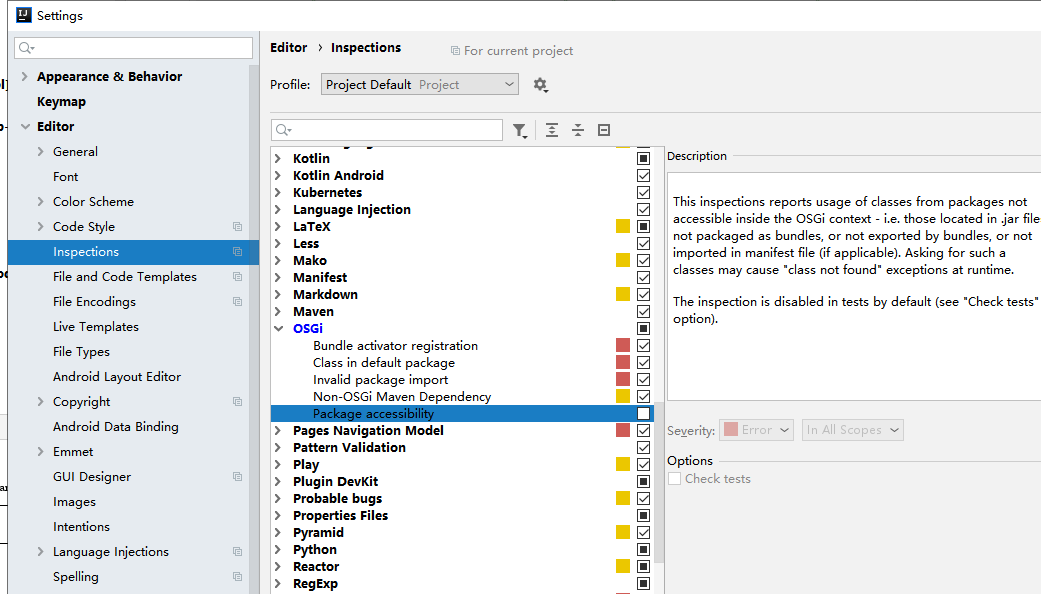
Task: Toggle the Plugin DevKit group checkbox
Action: point(643,482)
